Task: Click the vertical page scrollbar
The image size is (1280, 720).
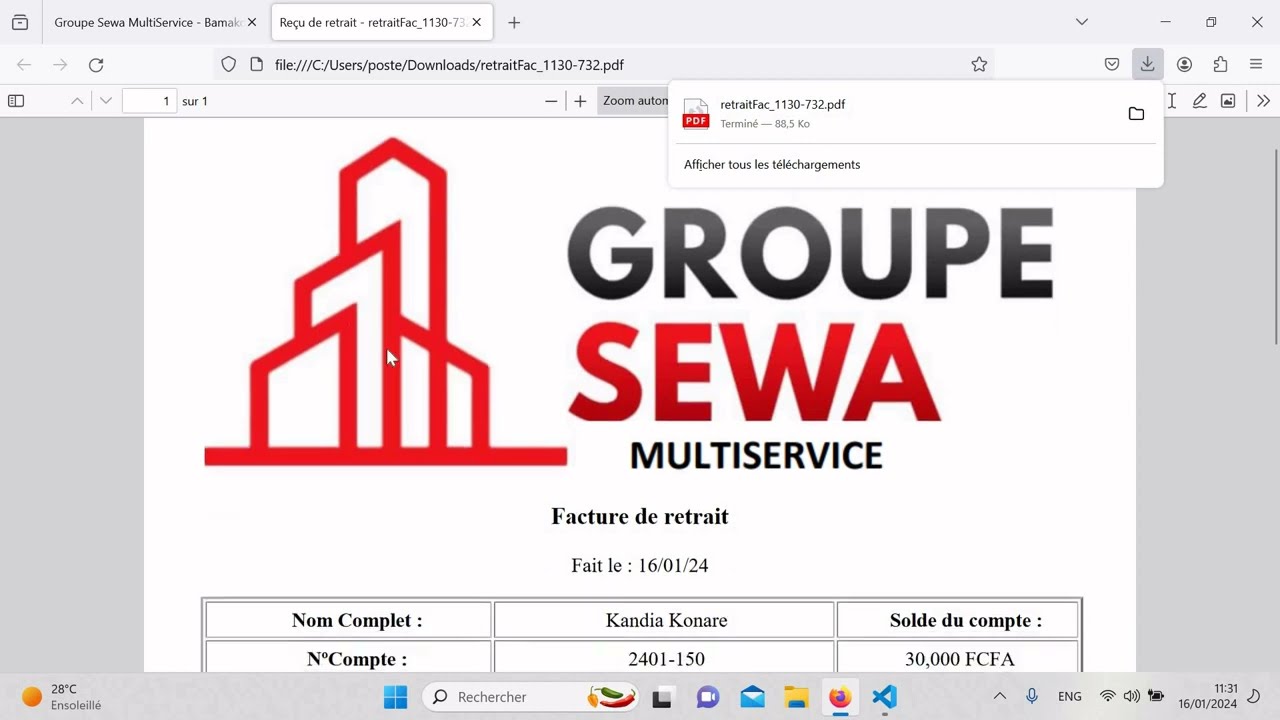Action: [1275, 247]
